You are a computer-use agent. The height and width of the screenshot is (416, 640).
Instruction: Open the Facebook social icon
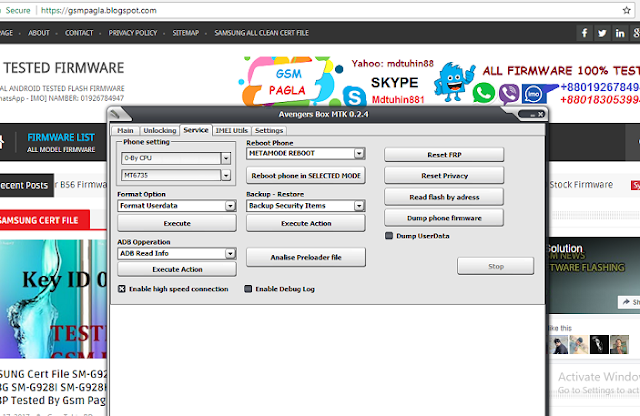(584, 33)
